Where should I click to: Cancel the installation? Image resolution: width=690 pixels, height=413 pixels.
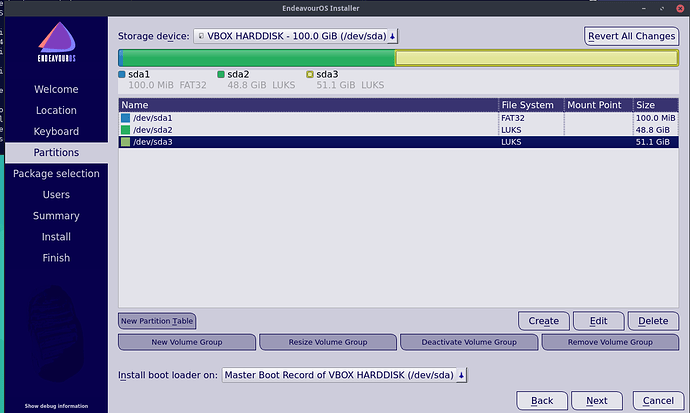658,401
